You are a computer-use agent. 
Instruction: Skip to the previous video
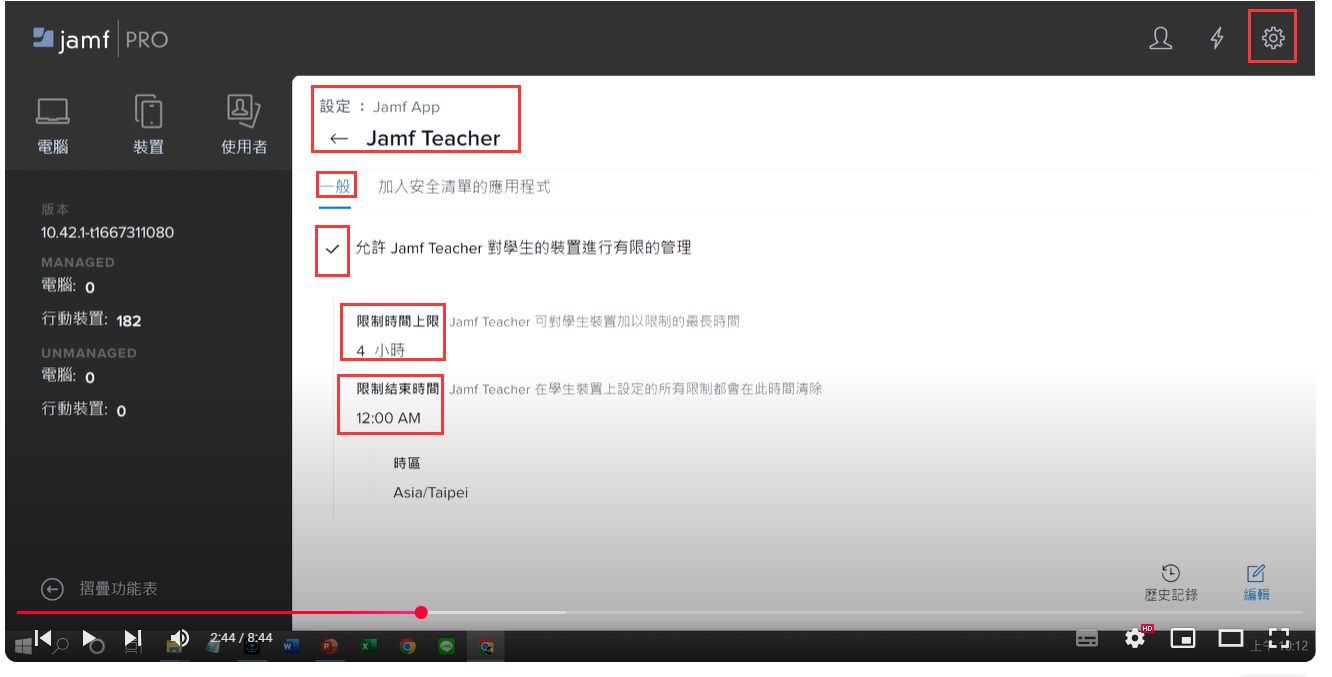43,638
